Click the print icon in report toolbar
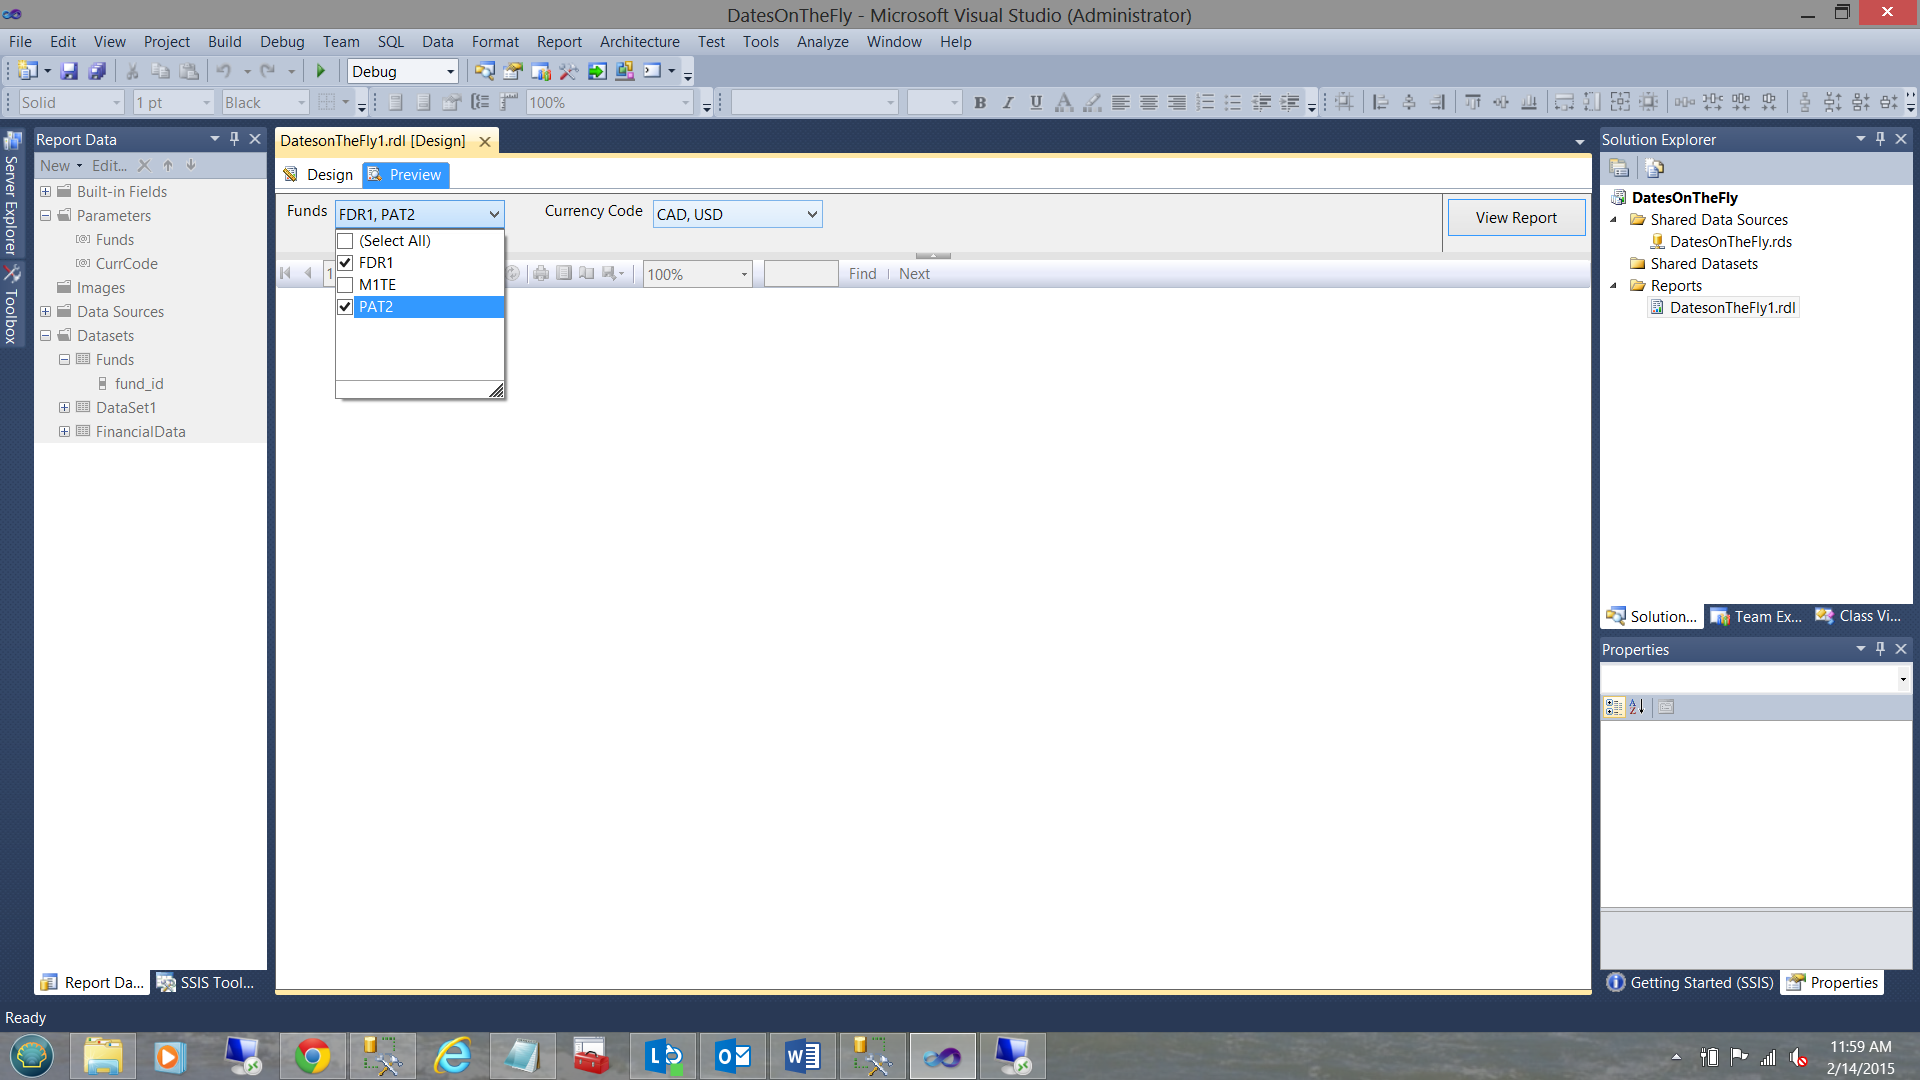 click(541, 273)
